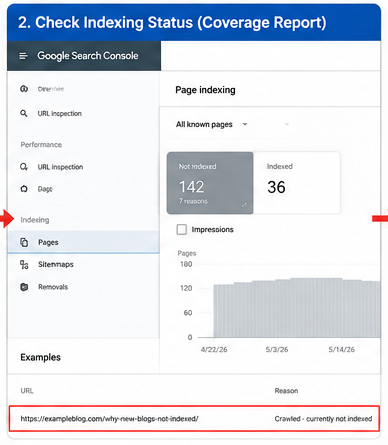Click the magnifier icon beside the top URL inspection item

pyautogui.click(x=24, y=114)
